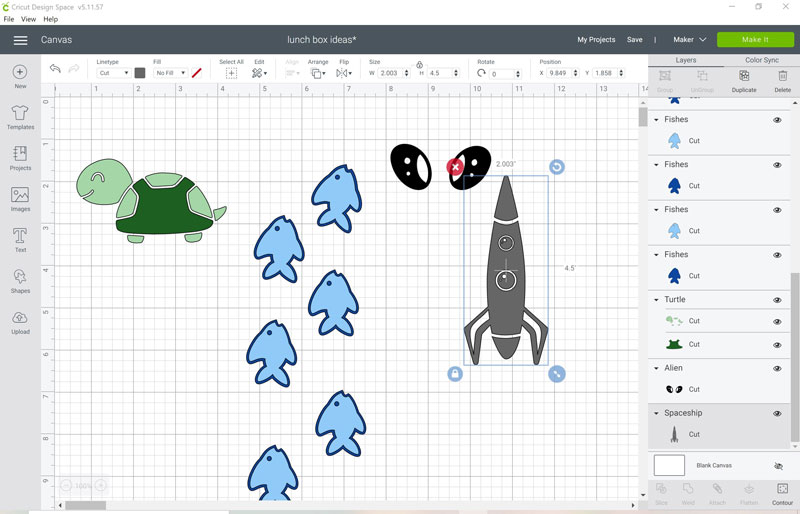Click the width size input field
The width and height of the screenshot is (800, 514).
point(390,73)
